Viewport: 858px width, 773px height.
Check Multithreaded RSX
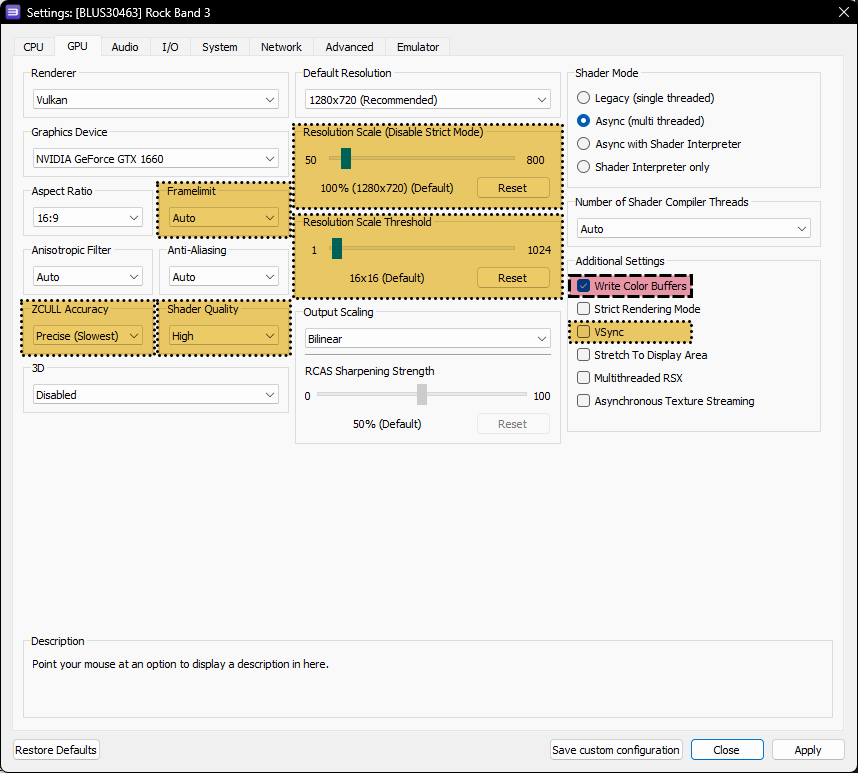(630, 378)
